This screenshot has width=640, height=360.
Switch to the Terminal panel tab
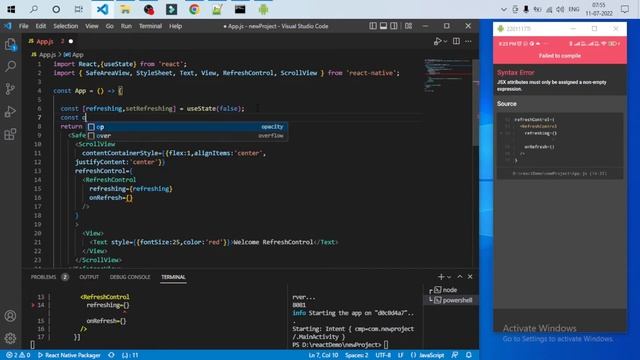(173, 277)
